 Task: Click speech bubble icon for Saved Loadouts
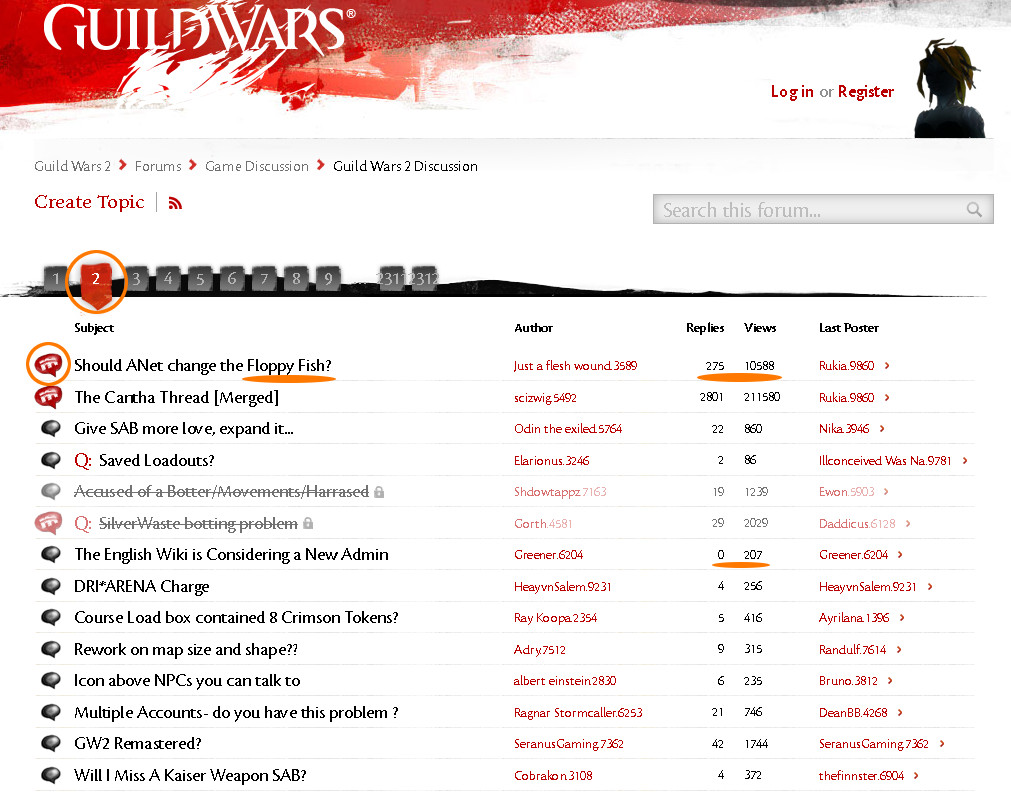tap(50, 460)
